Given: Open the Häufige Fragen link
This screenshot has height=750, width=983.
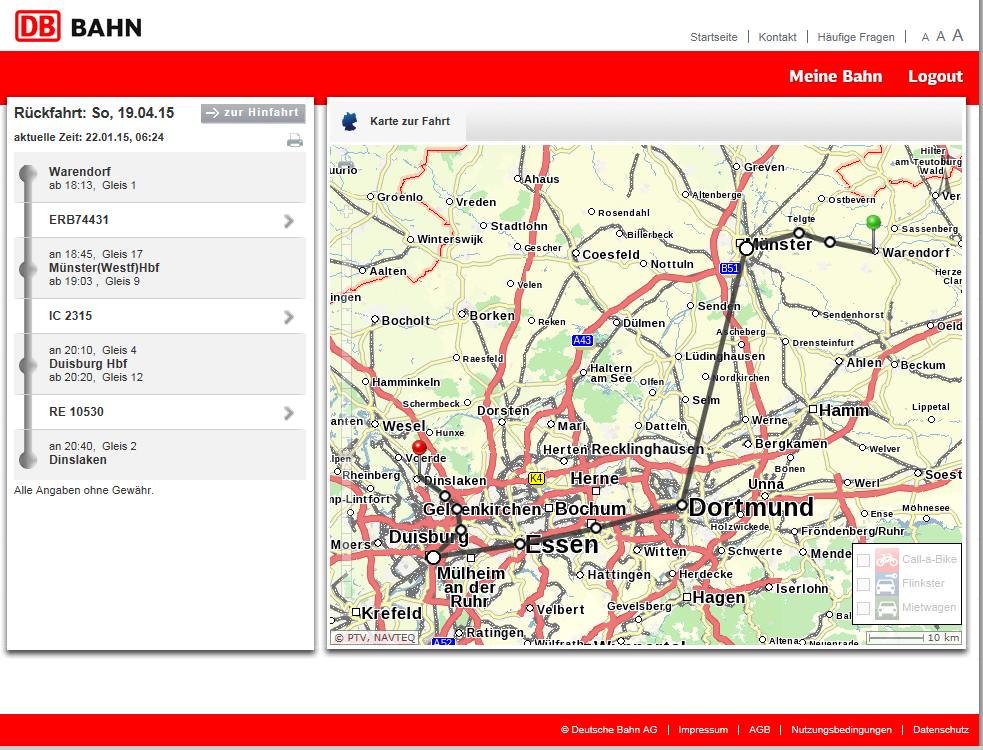Looking at the screenshot, I should pos(855,37).
